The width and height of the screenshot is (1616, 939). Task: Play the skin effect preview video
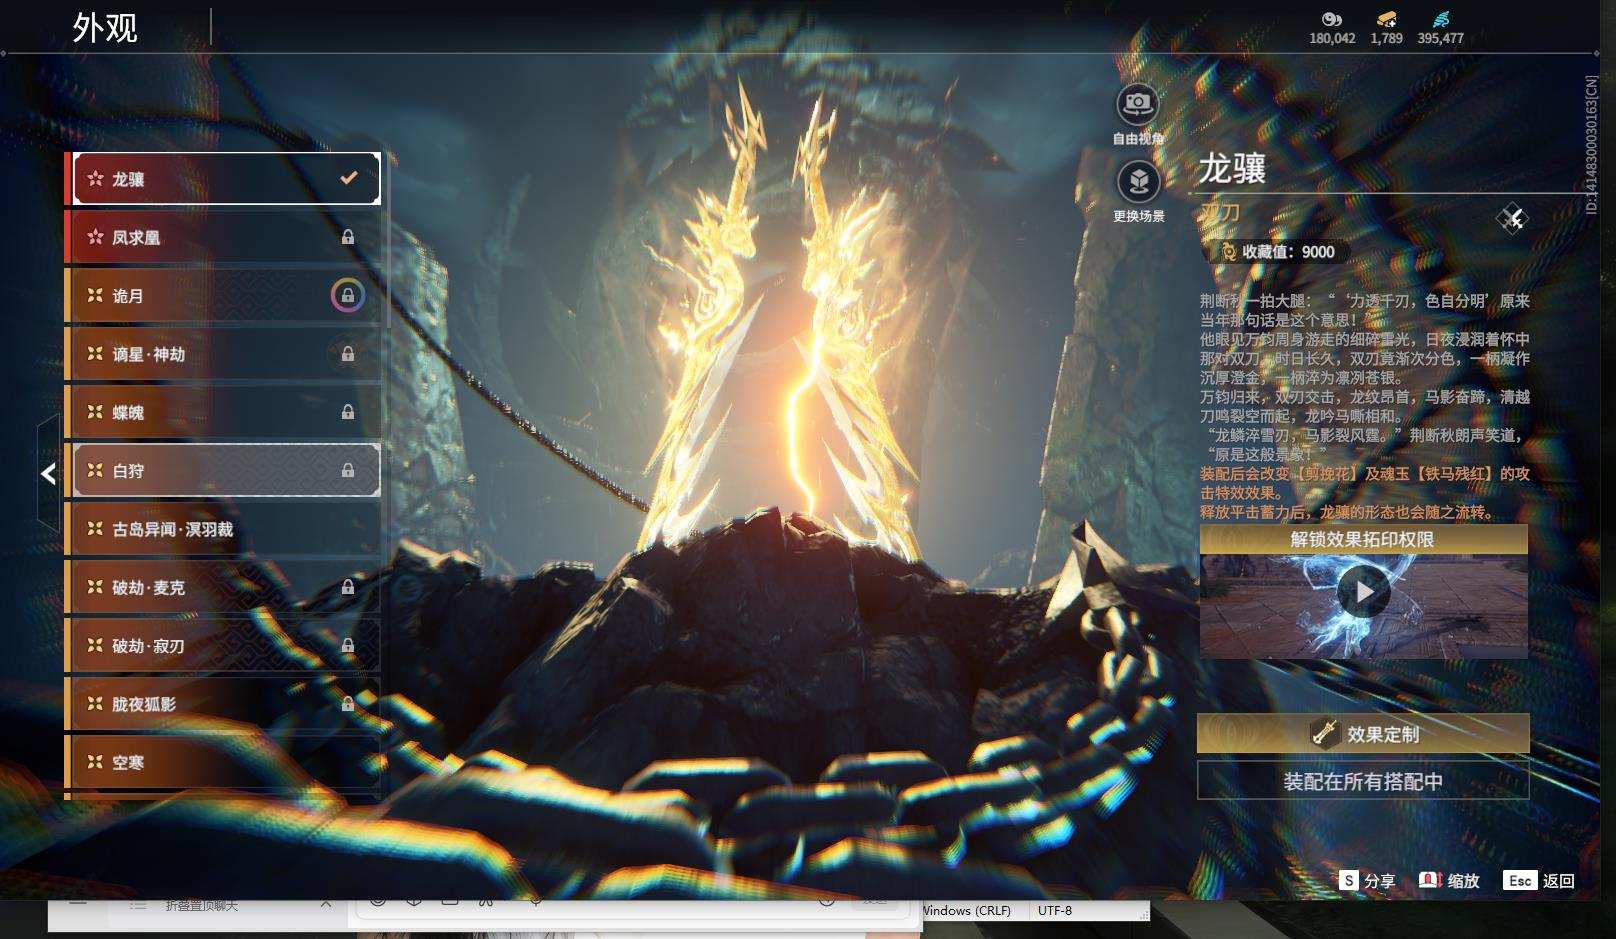[1364, 592]
